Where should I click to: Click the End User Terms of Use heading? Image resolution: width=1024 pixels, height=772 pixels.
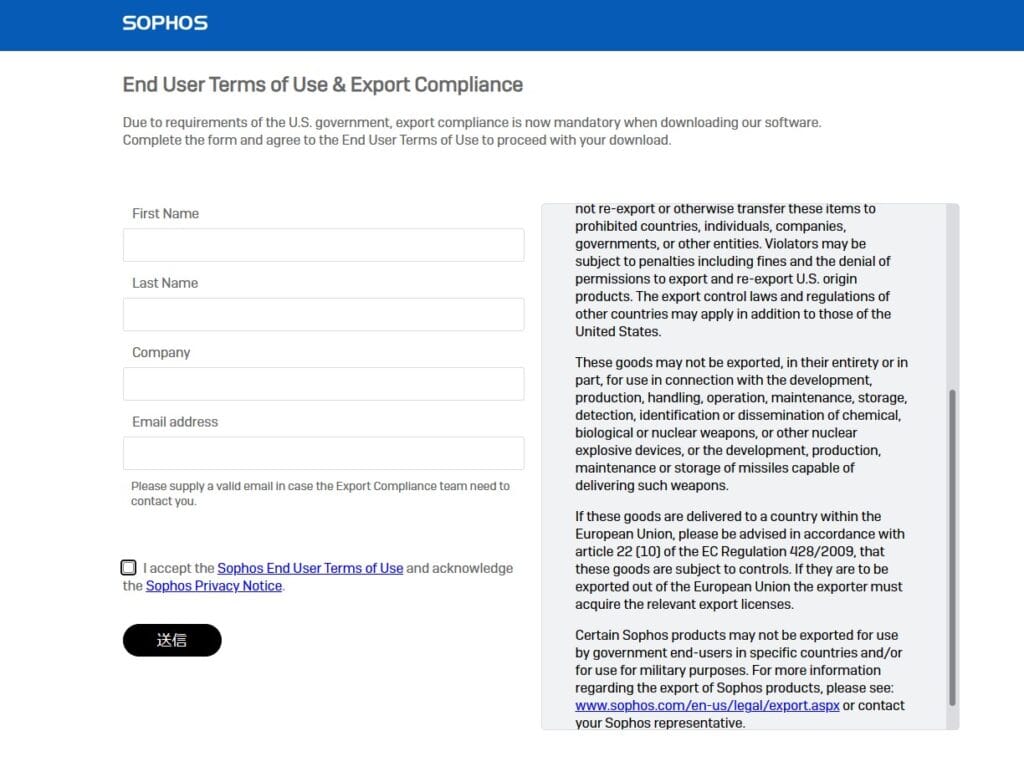322,85
